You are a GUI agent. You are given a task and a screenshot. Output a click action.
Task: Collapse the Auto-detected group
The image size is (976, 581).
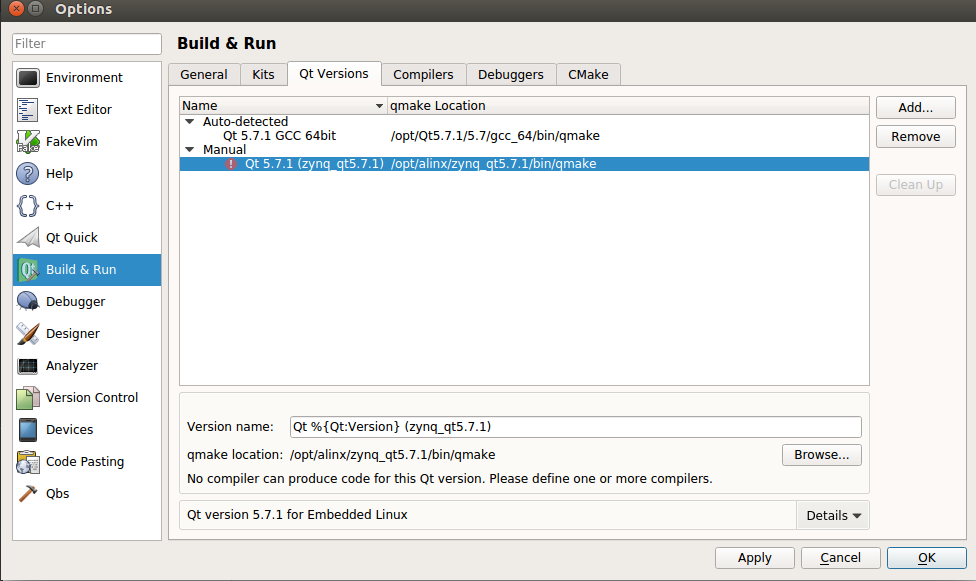[x=190, y=121]
